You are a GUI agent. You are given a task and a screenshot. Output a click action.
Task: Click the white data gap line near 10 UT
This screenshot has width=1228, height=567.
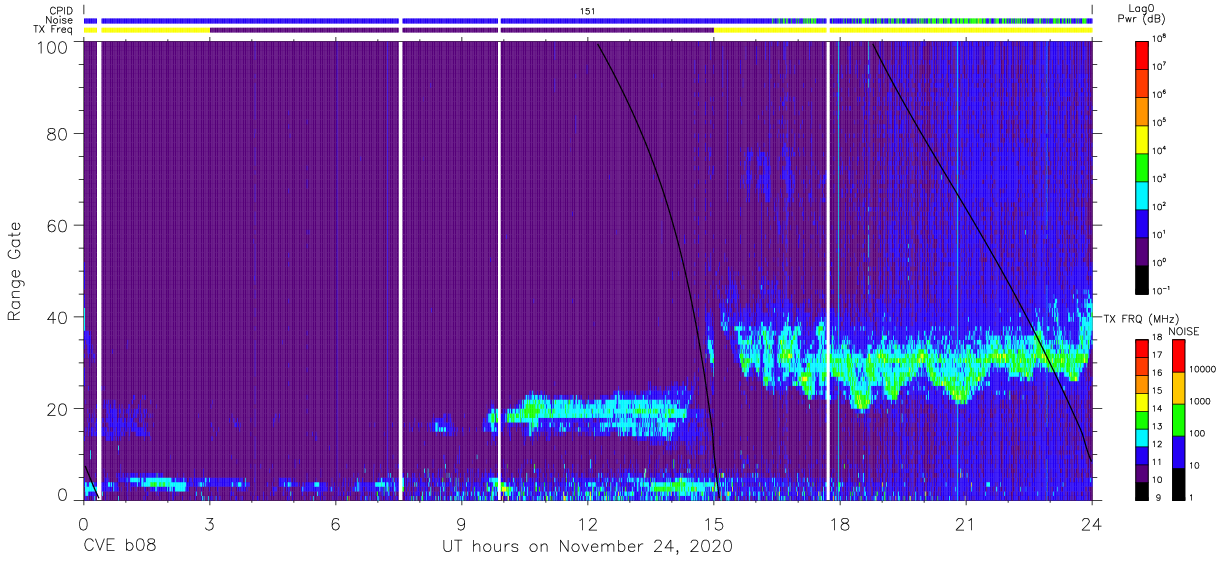(x=499, y=270)
